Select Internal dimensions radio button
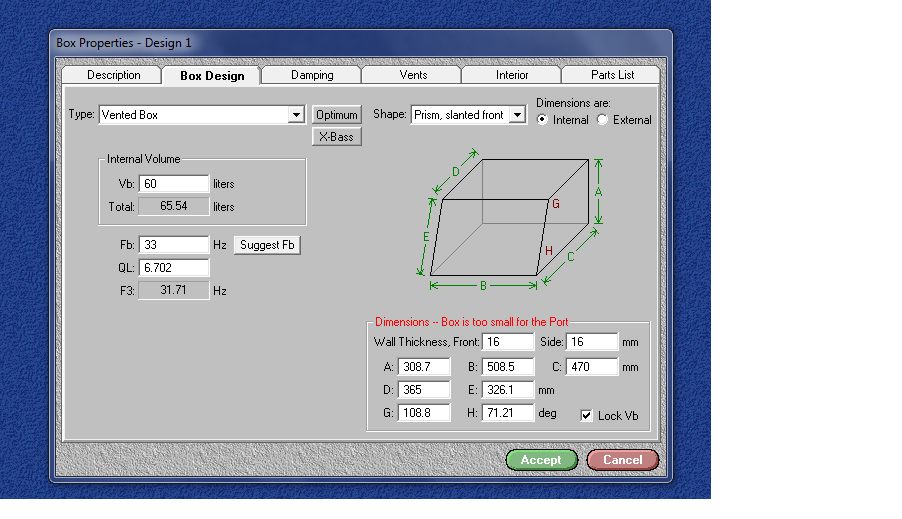This screenshot has width=902, height=519. (x=543, y=120)
